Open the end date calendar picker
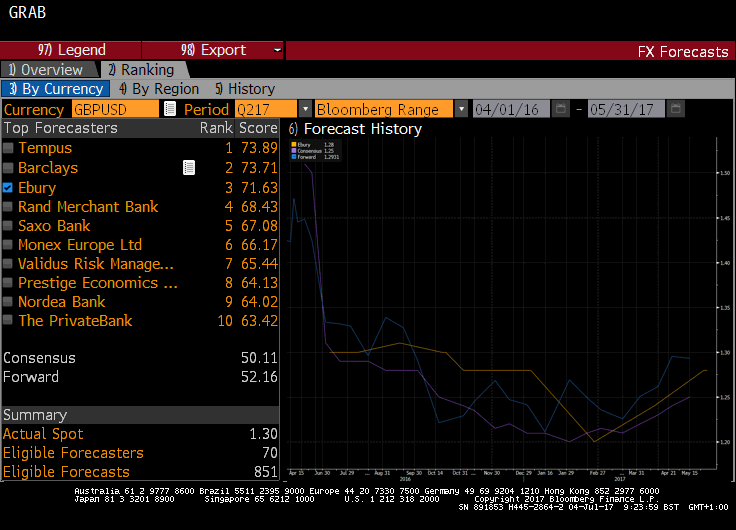 [675, 109]
